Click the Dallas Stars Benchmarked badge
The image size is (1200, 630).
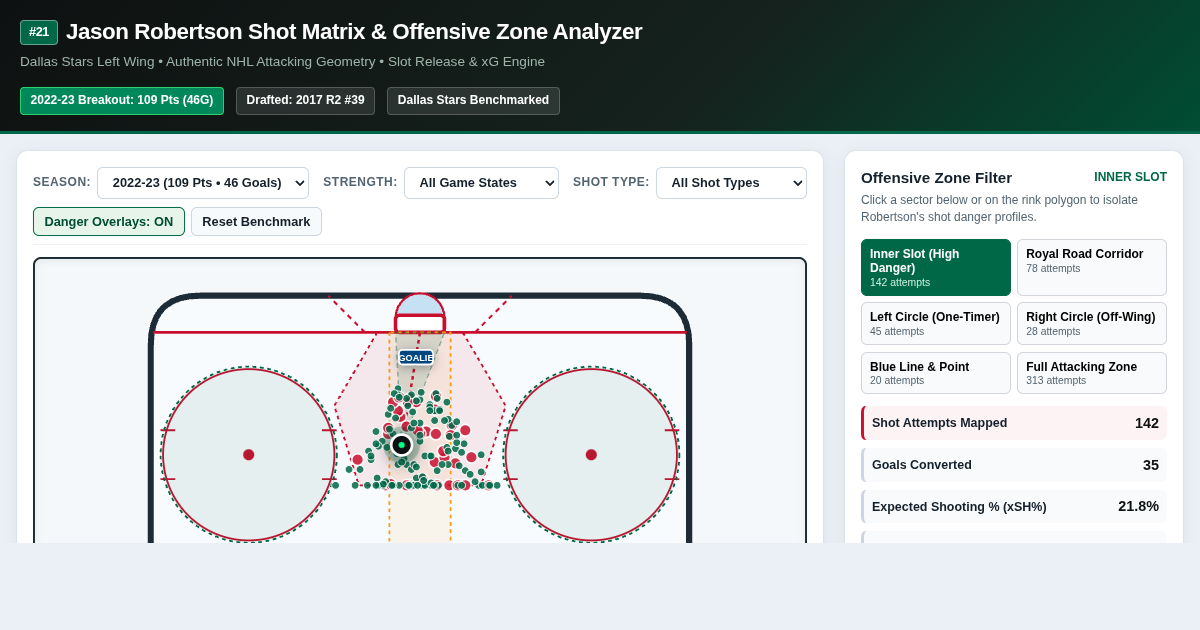click(x=473, y=101)
